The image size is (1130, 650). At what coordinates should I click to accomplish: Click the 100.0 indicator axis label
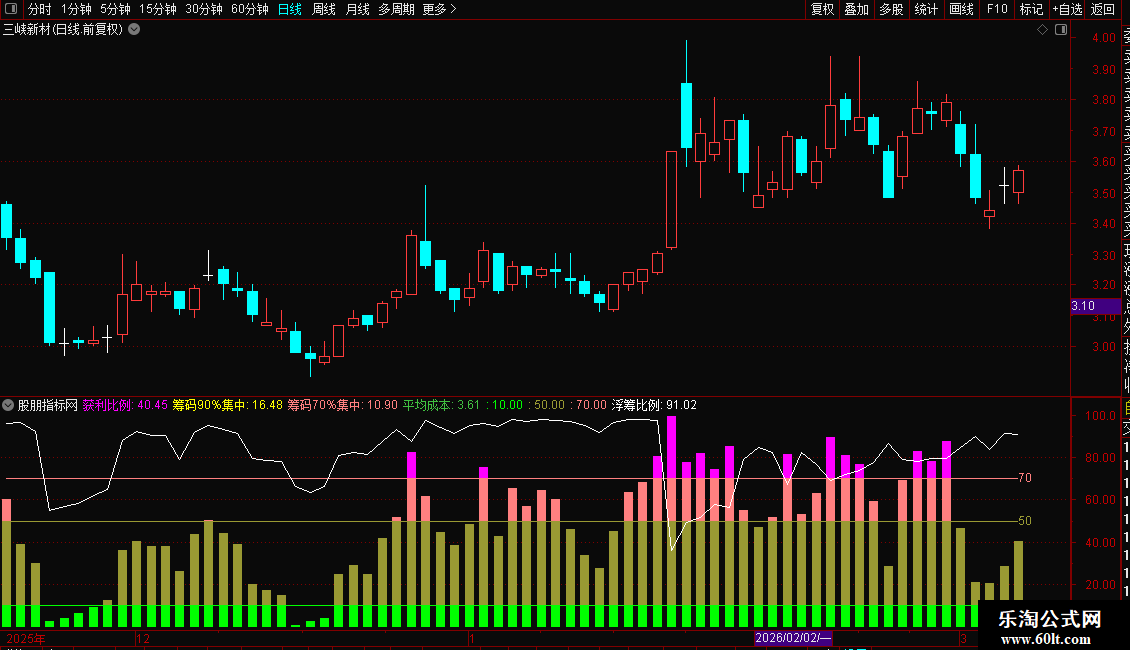pyautogui.click(x=1100, y=416)
